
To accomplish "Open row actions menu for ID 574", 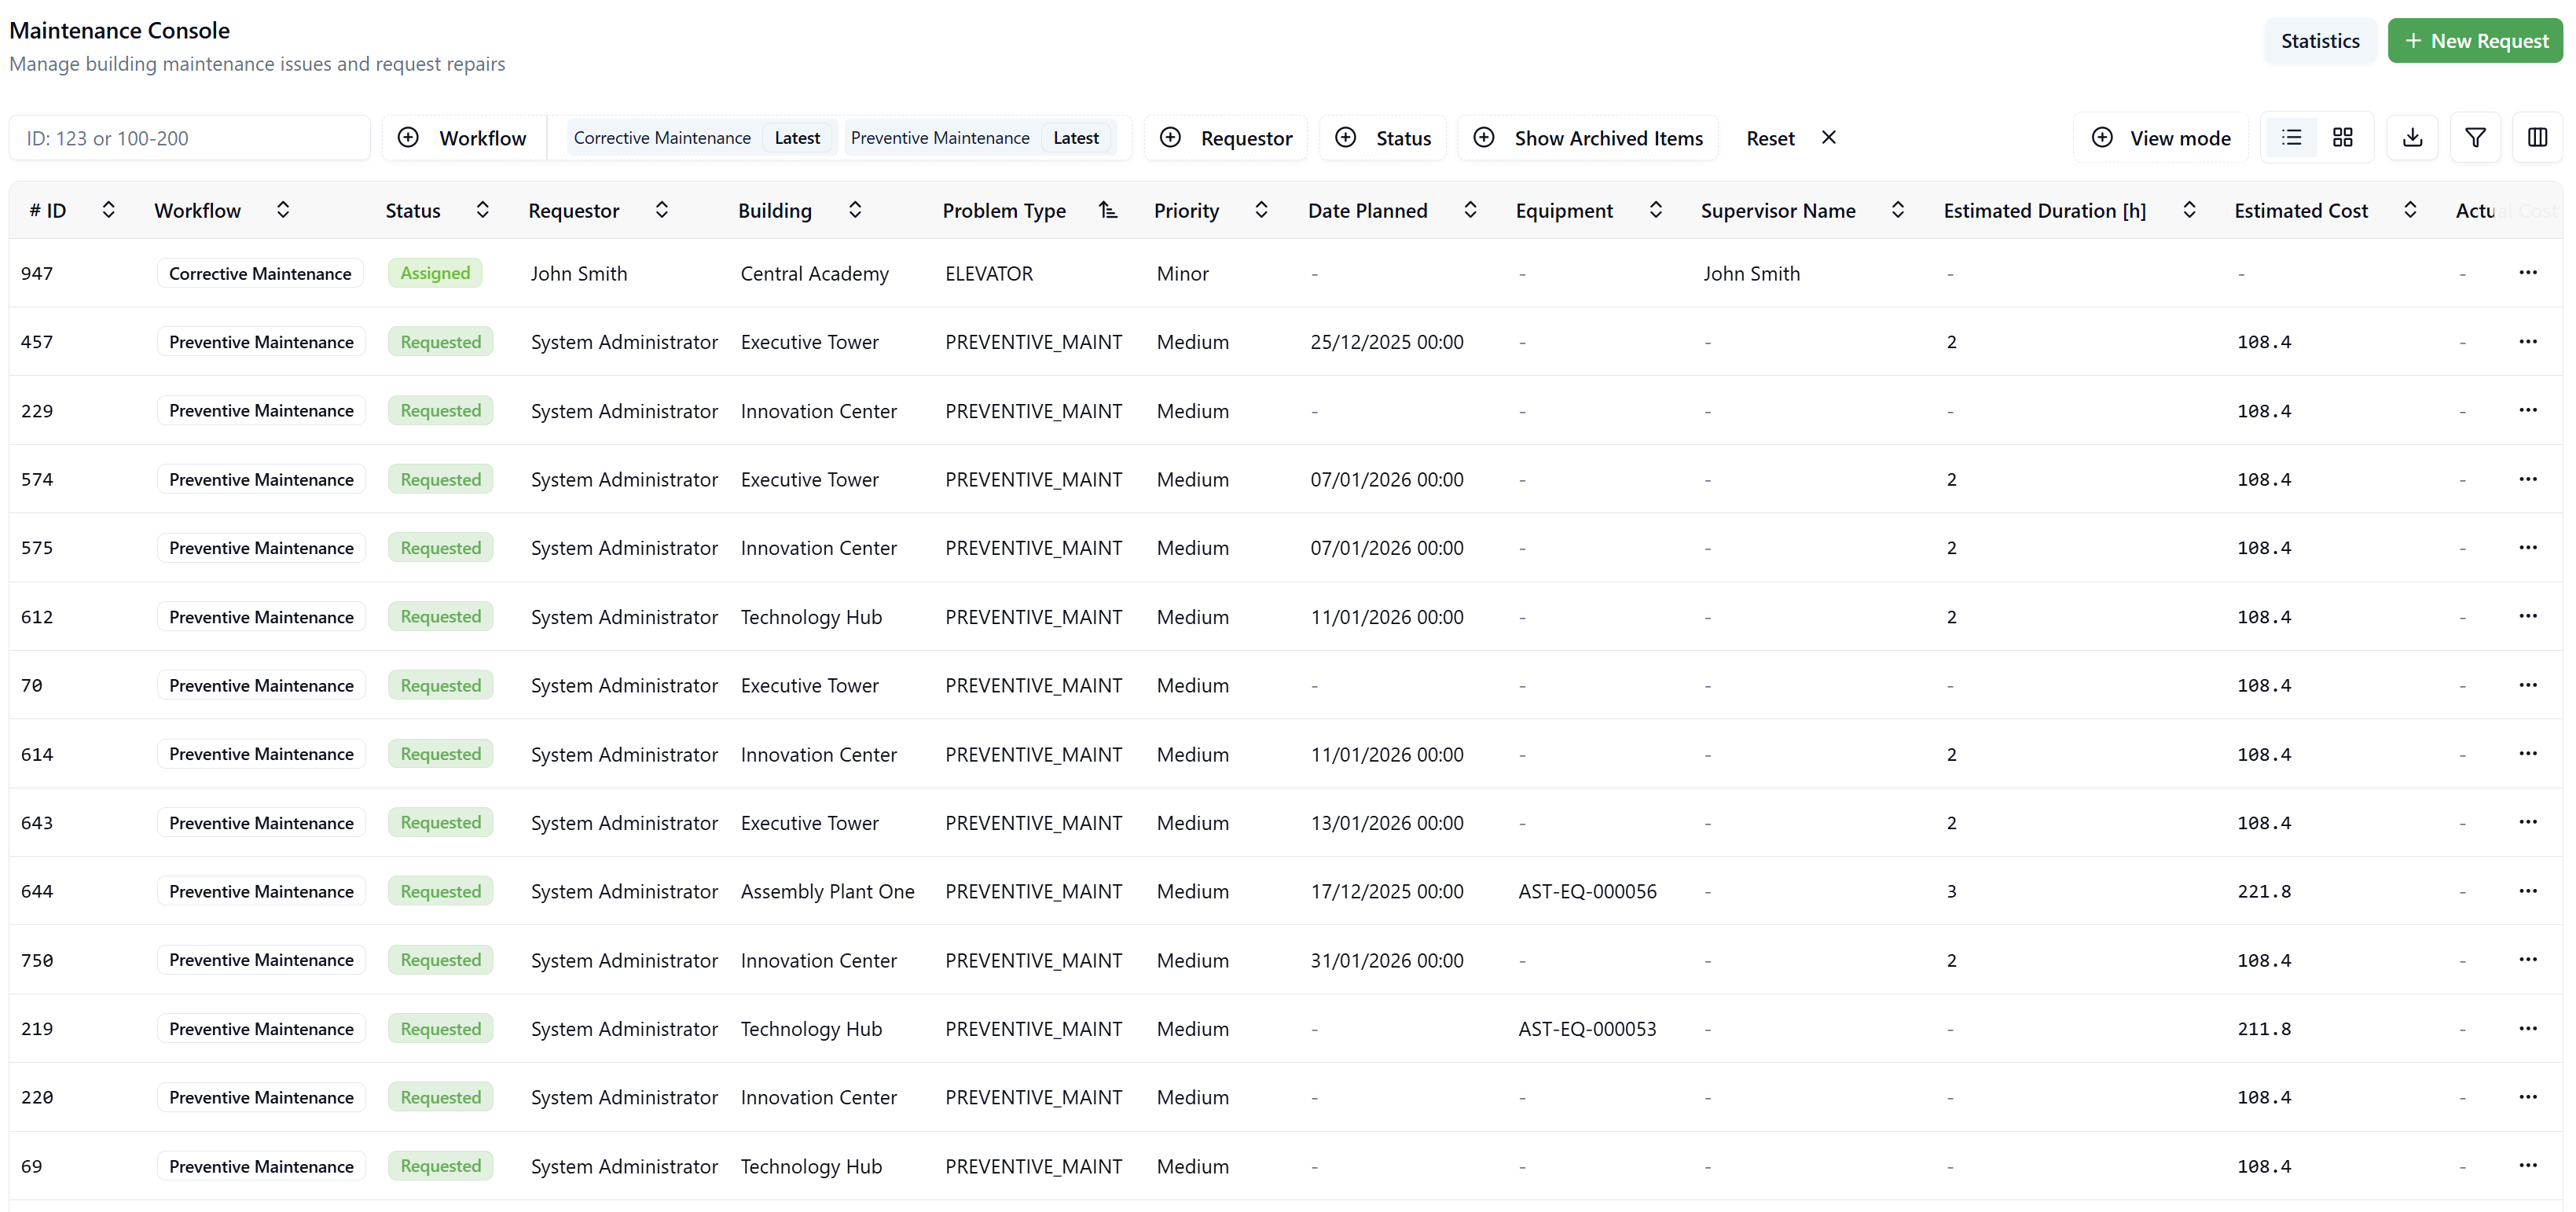I will coord(2528,479).
